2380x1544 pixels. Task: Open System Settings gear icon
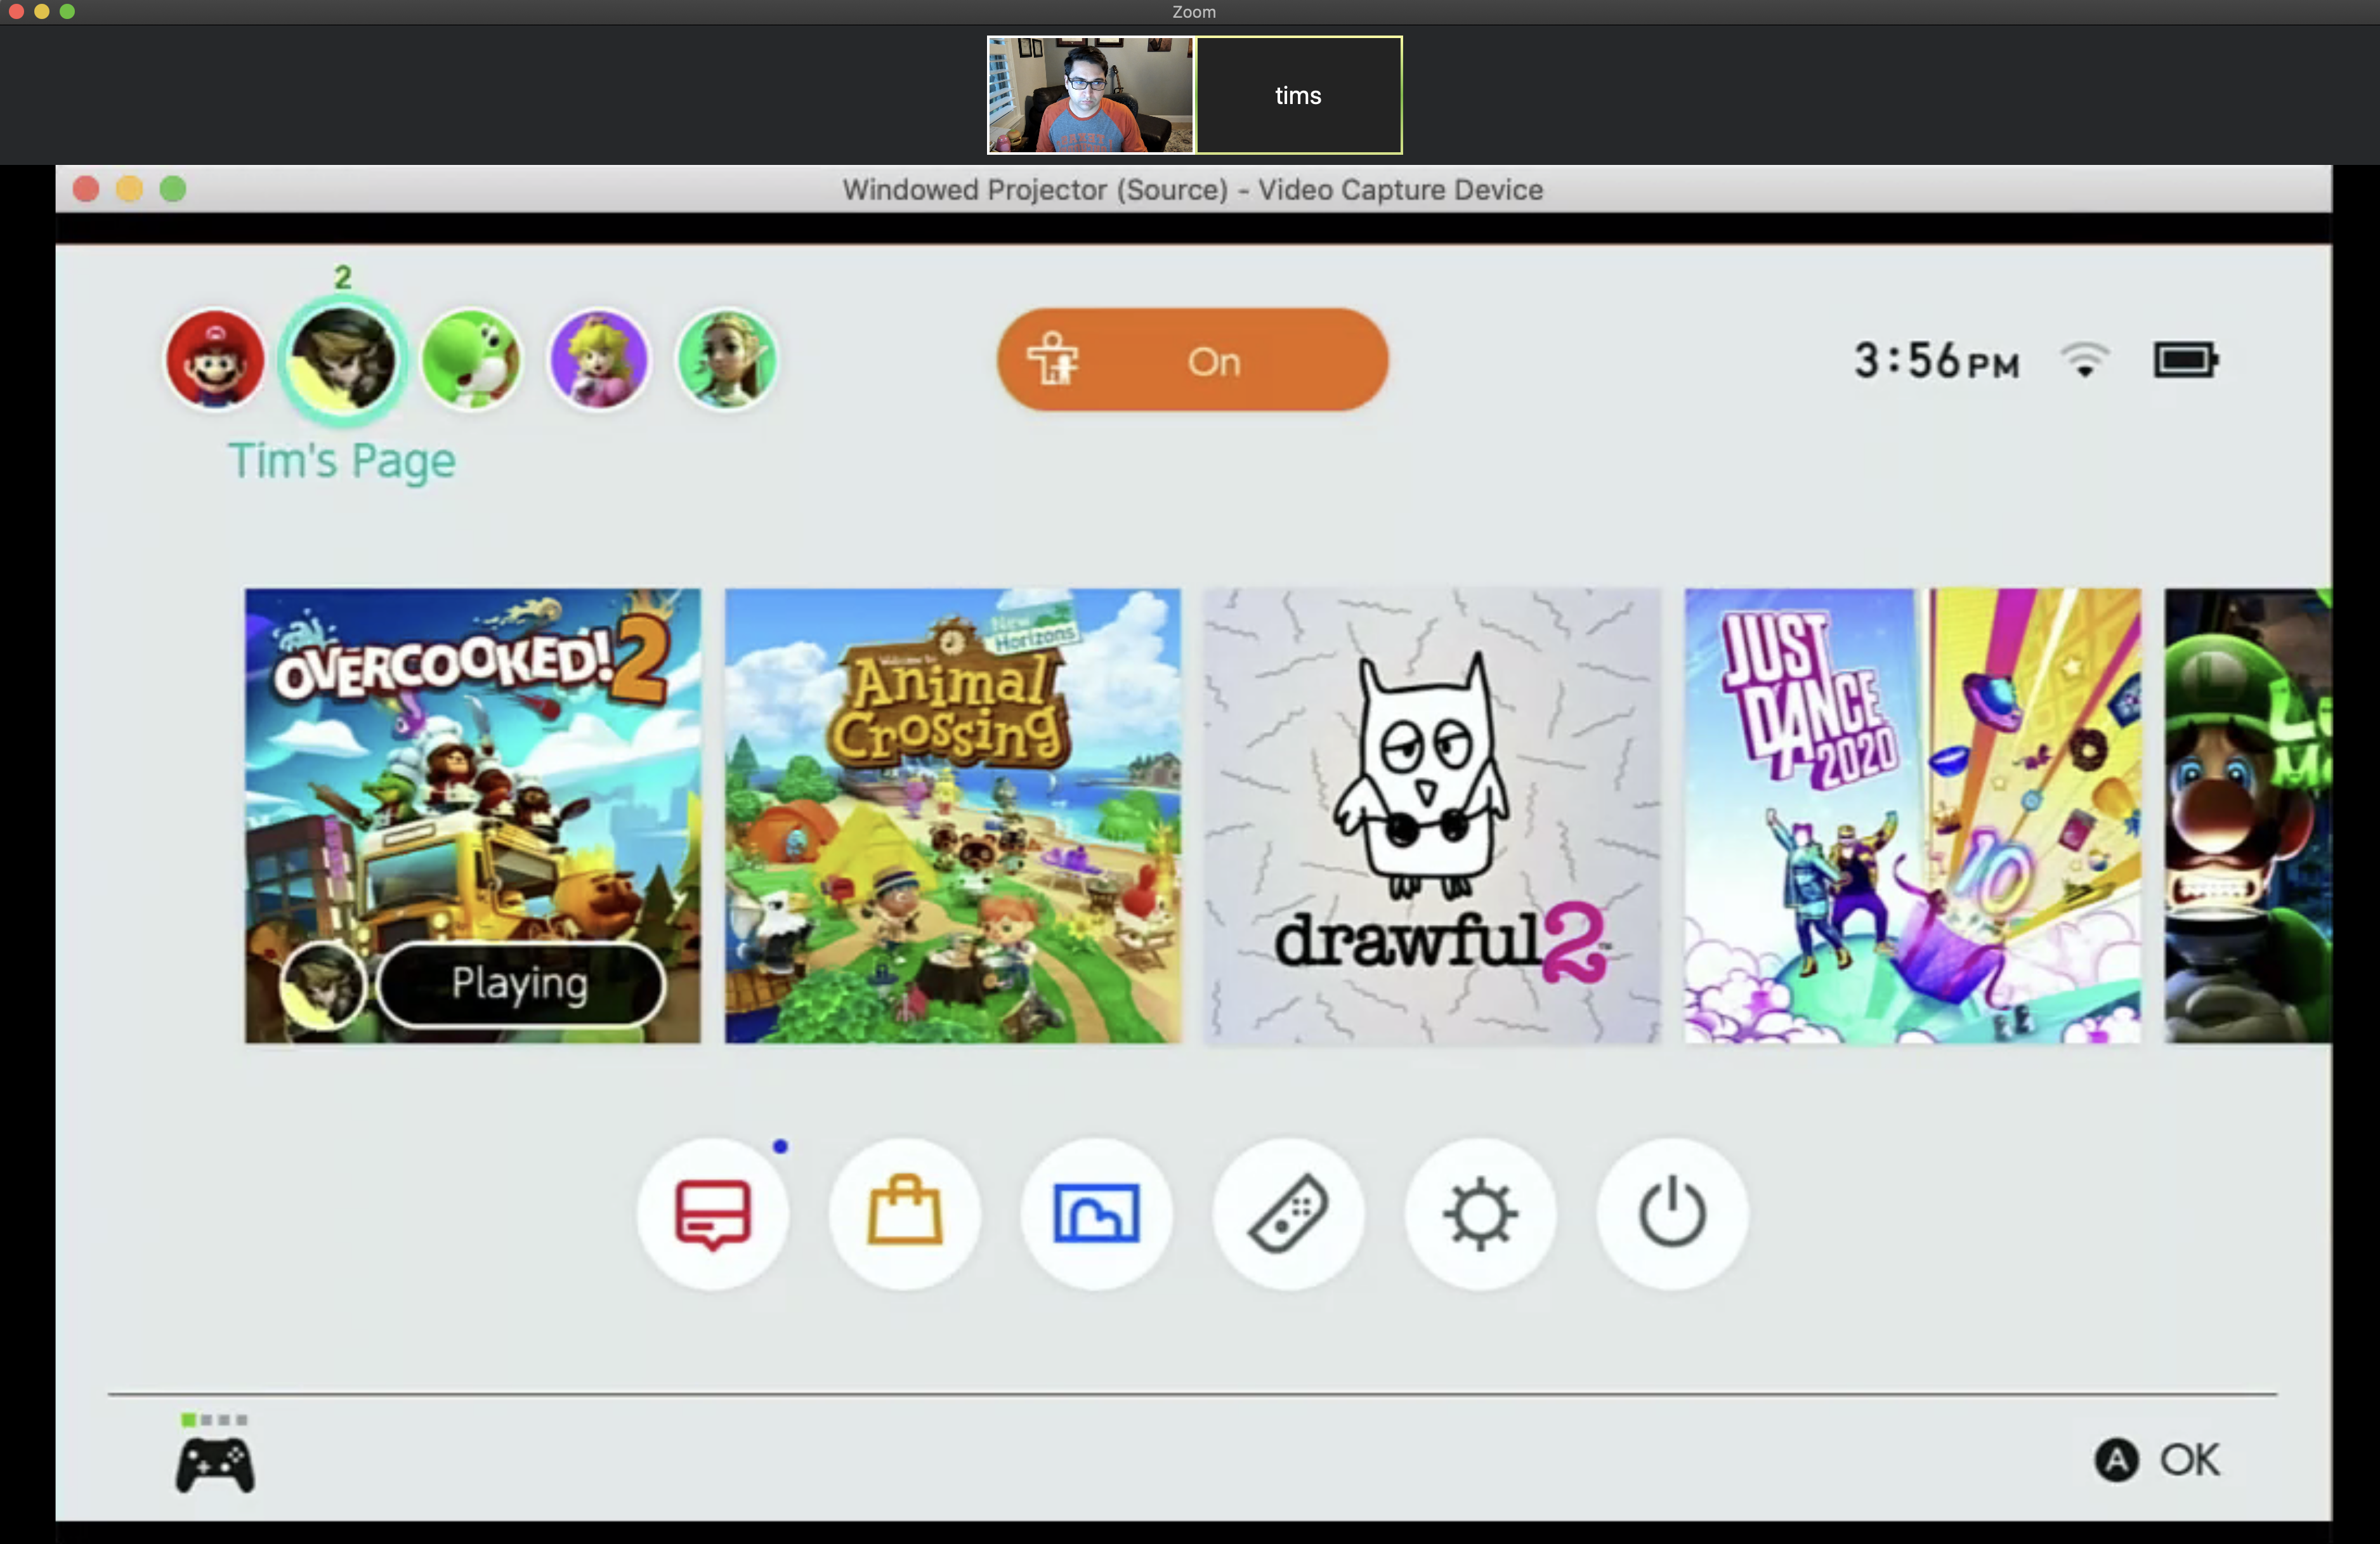[1481, 1214]
